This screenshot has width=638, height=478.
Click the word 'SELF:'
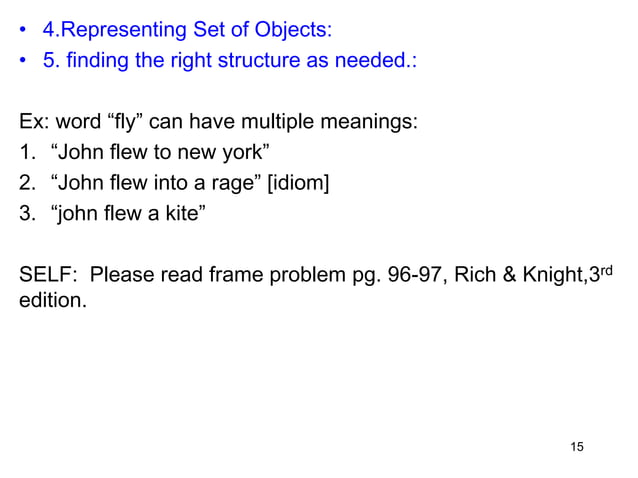tap(48, 275)
